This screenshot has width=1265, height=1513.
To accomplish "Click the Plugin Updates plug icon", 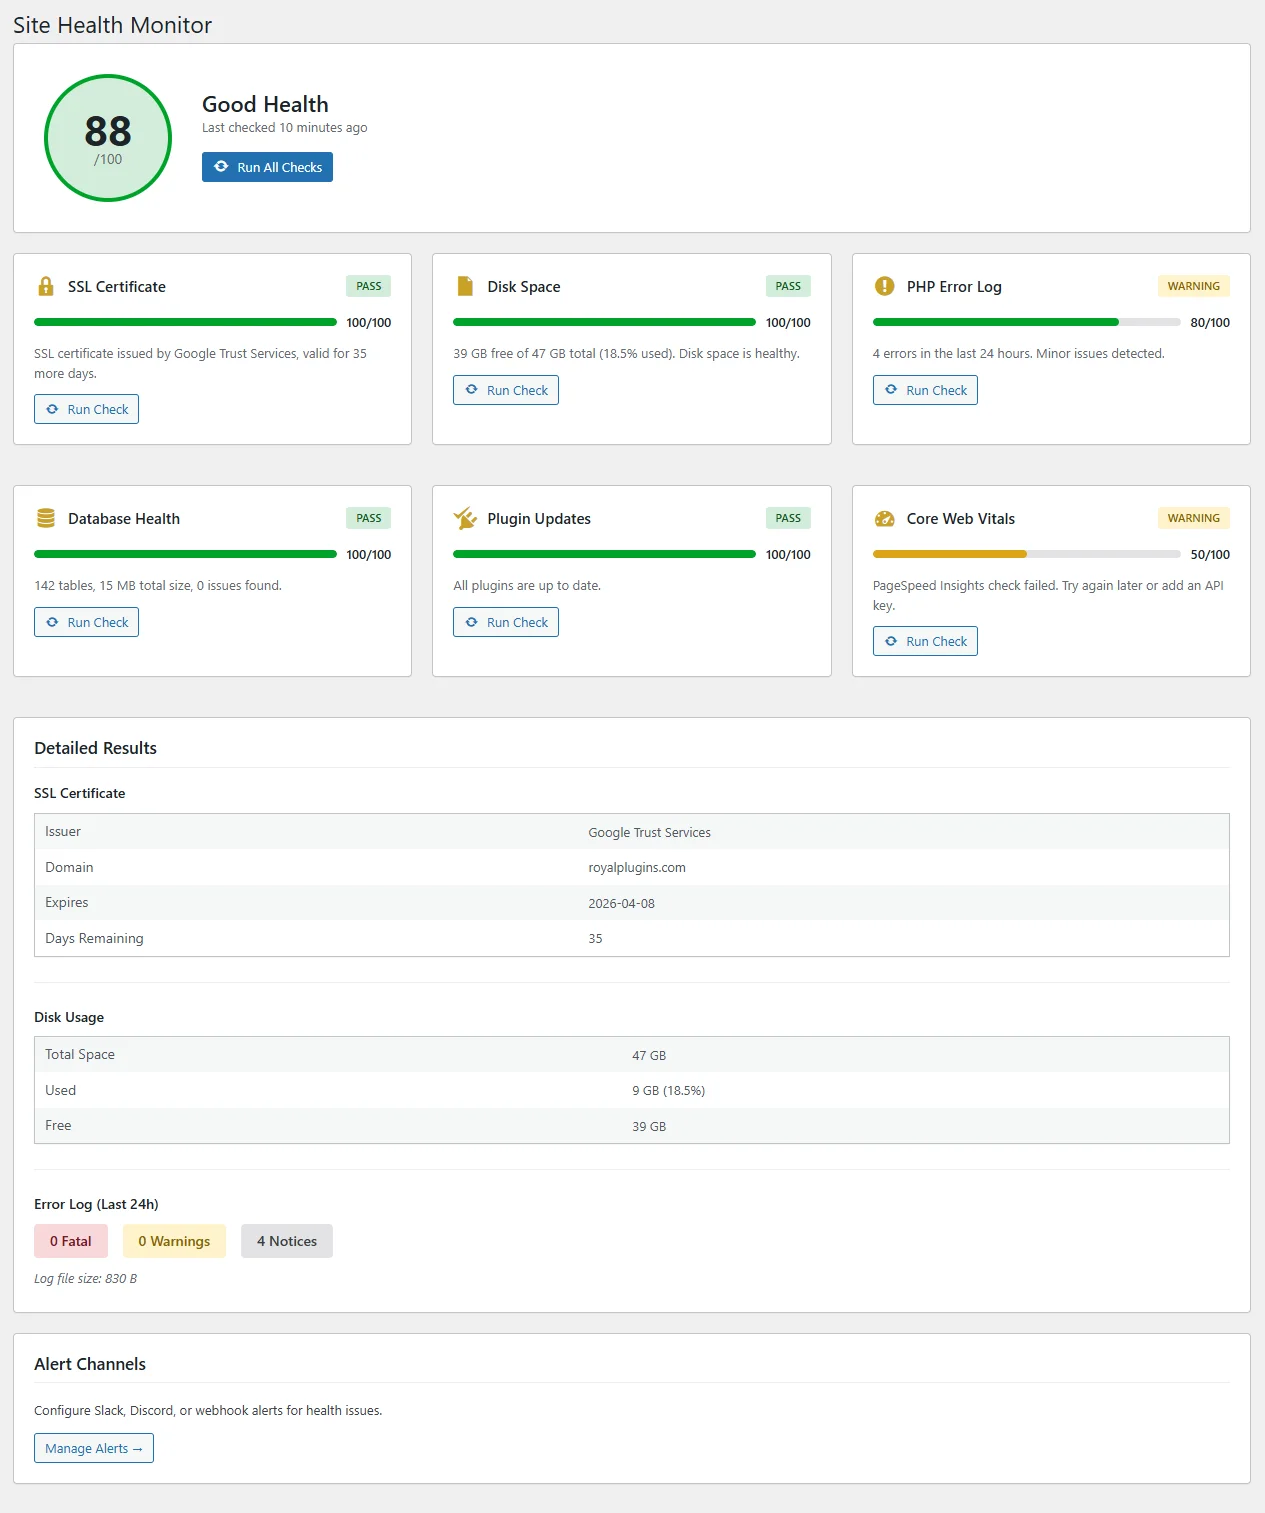I will 464,518.
